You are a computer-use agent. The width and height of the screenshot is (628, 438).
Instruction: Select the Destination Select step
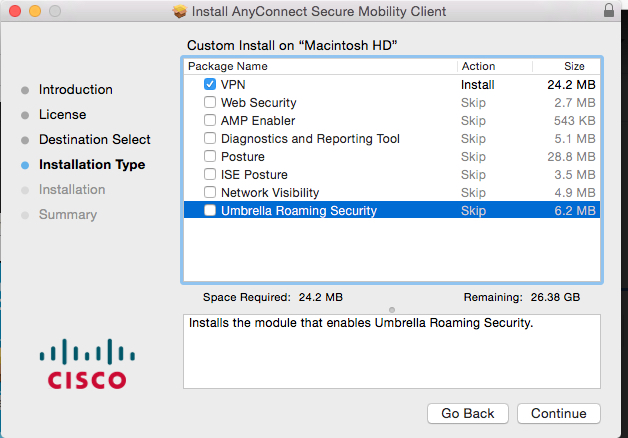click(x=95, y=139)
